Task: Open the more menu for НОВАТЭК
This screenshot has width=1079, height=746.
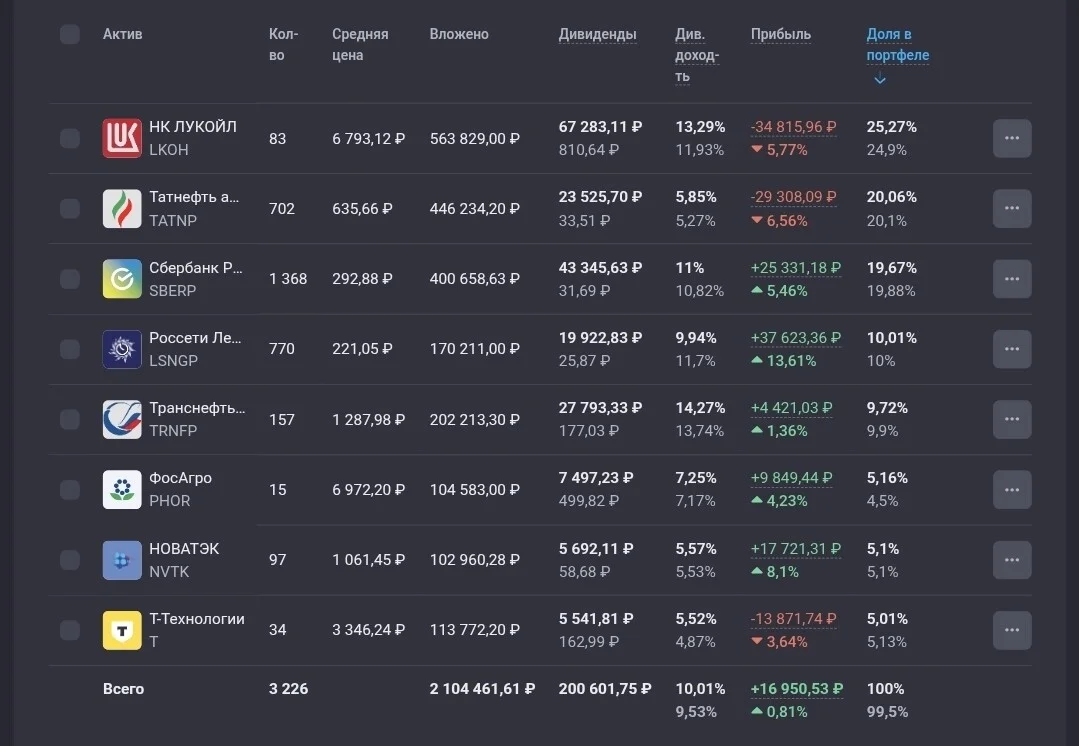Action: coord(1012,560)
